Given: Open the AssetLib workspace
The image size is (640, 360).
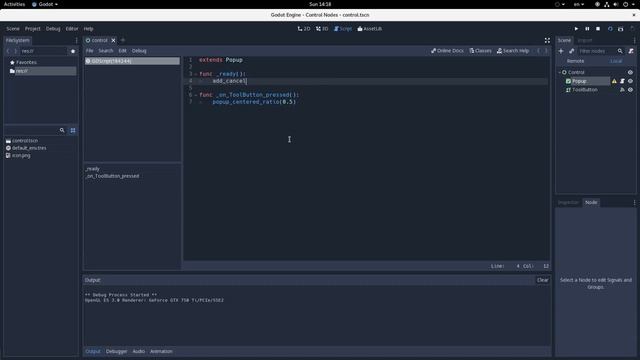Looking at the screenshot, I should coord(370,29).
